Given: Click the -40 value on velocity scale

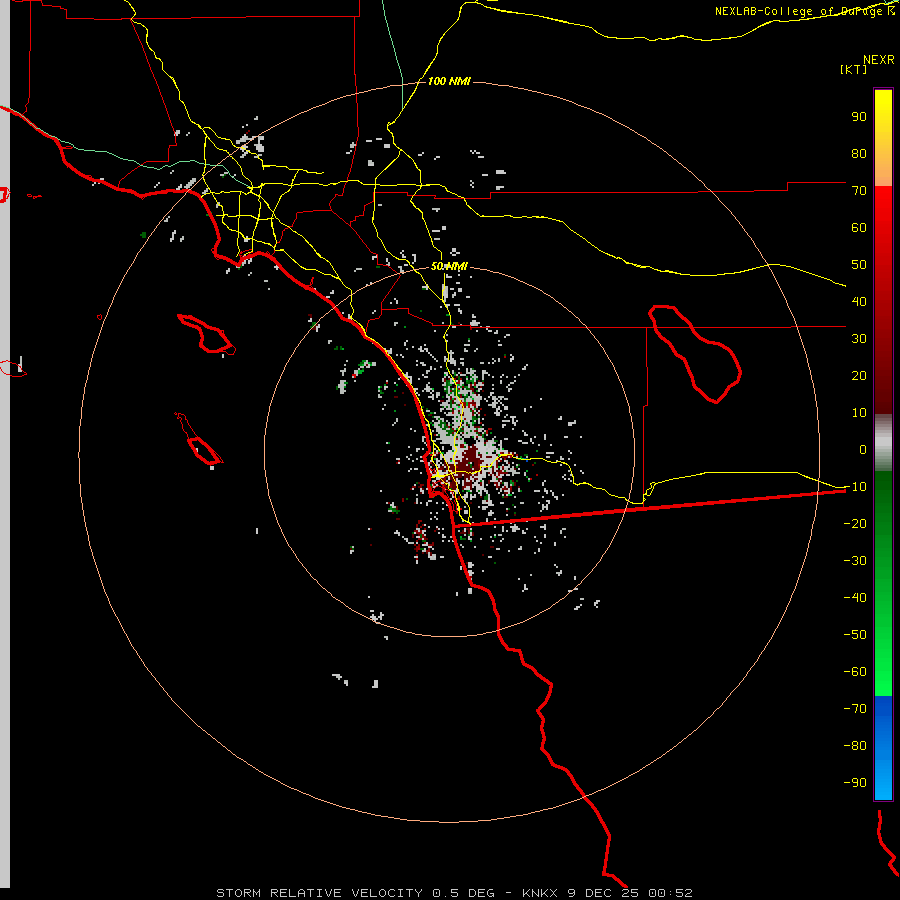Looking at the screenshot, I should click(855, 598).
